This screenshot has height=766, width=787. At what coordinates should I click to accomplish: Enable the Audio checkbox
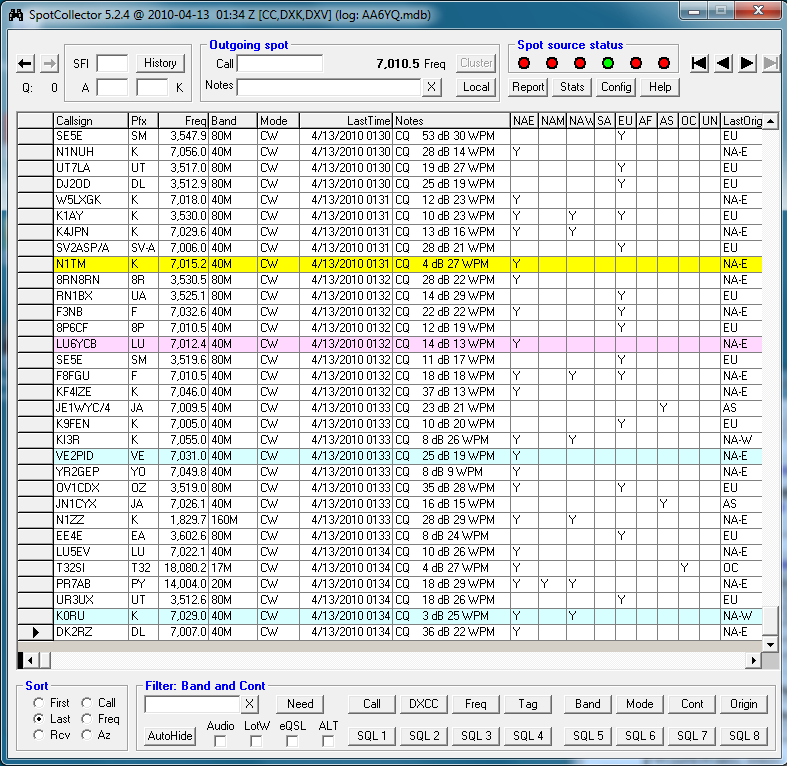point(220,741)
